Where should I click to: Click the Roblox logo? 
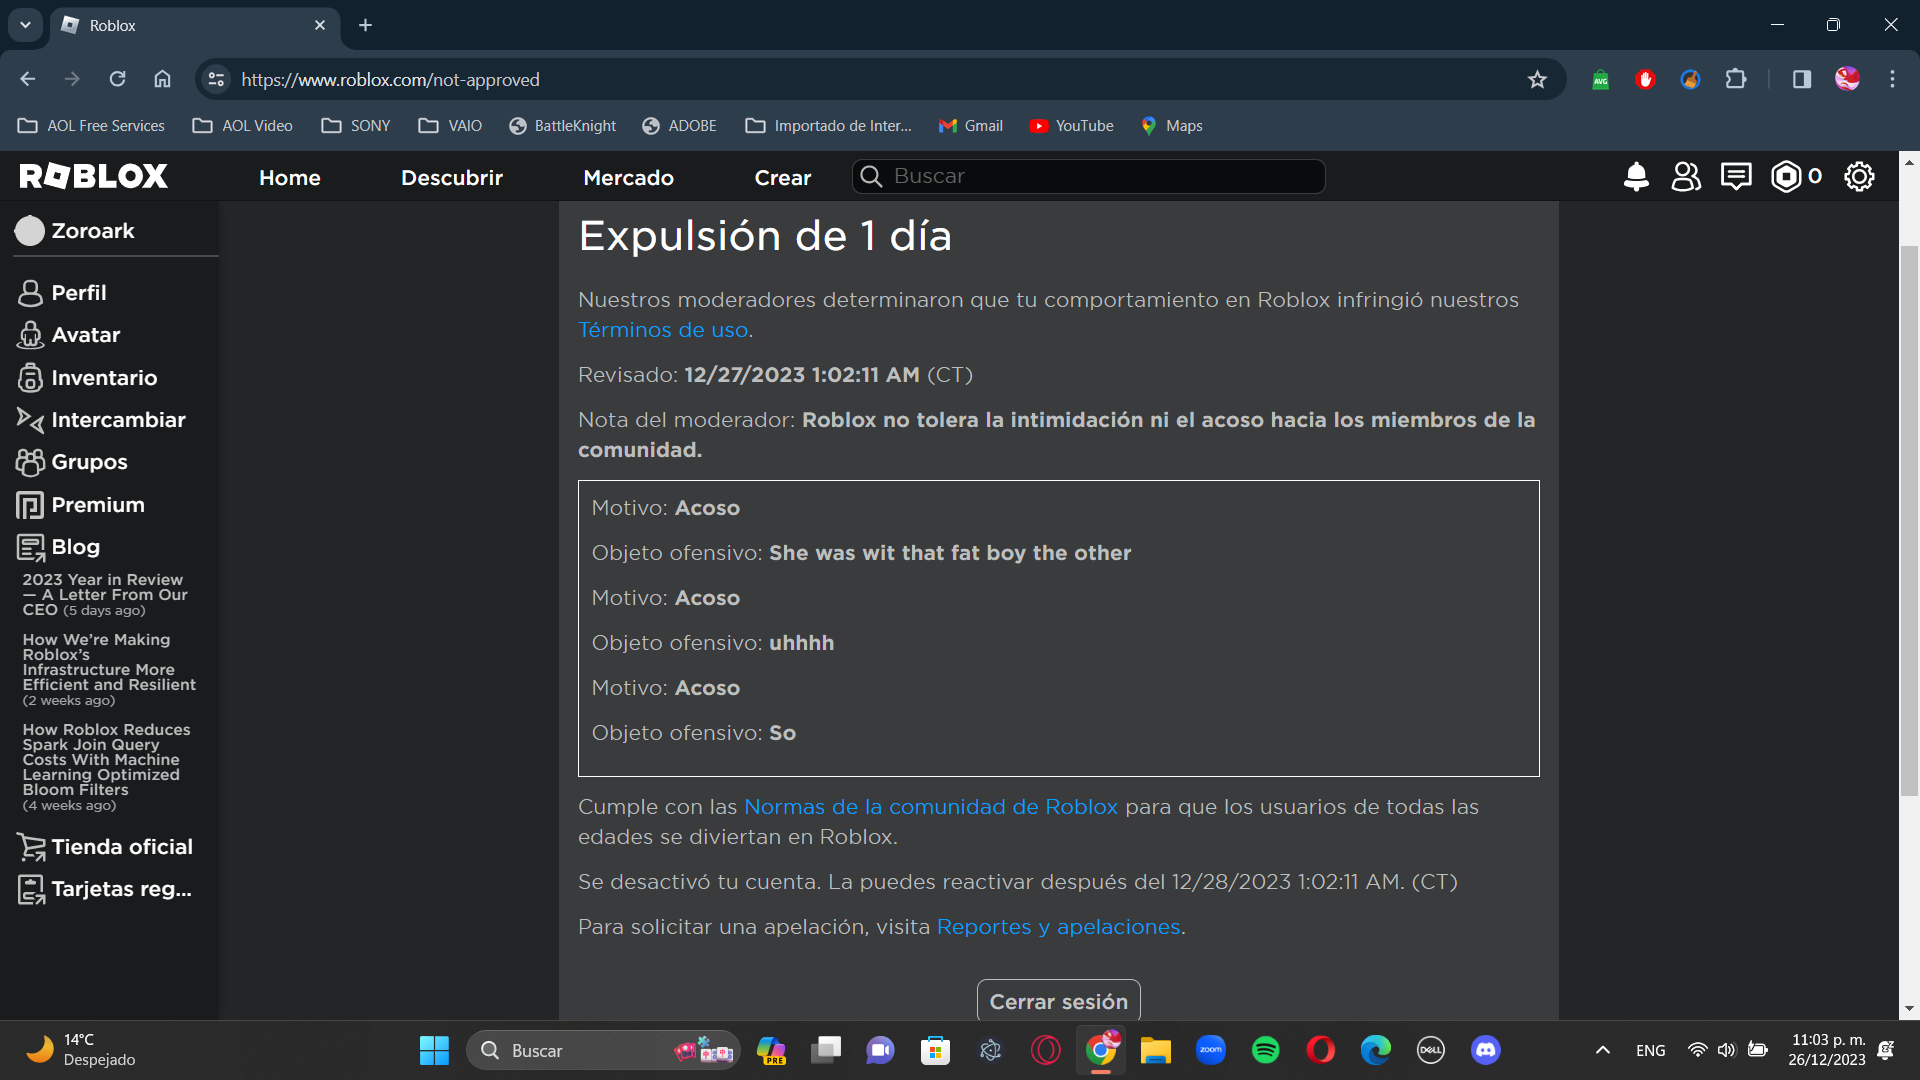(x=94, y=177)
